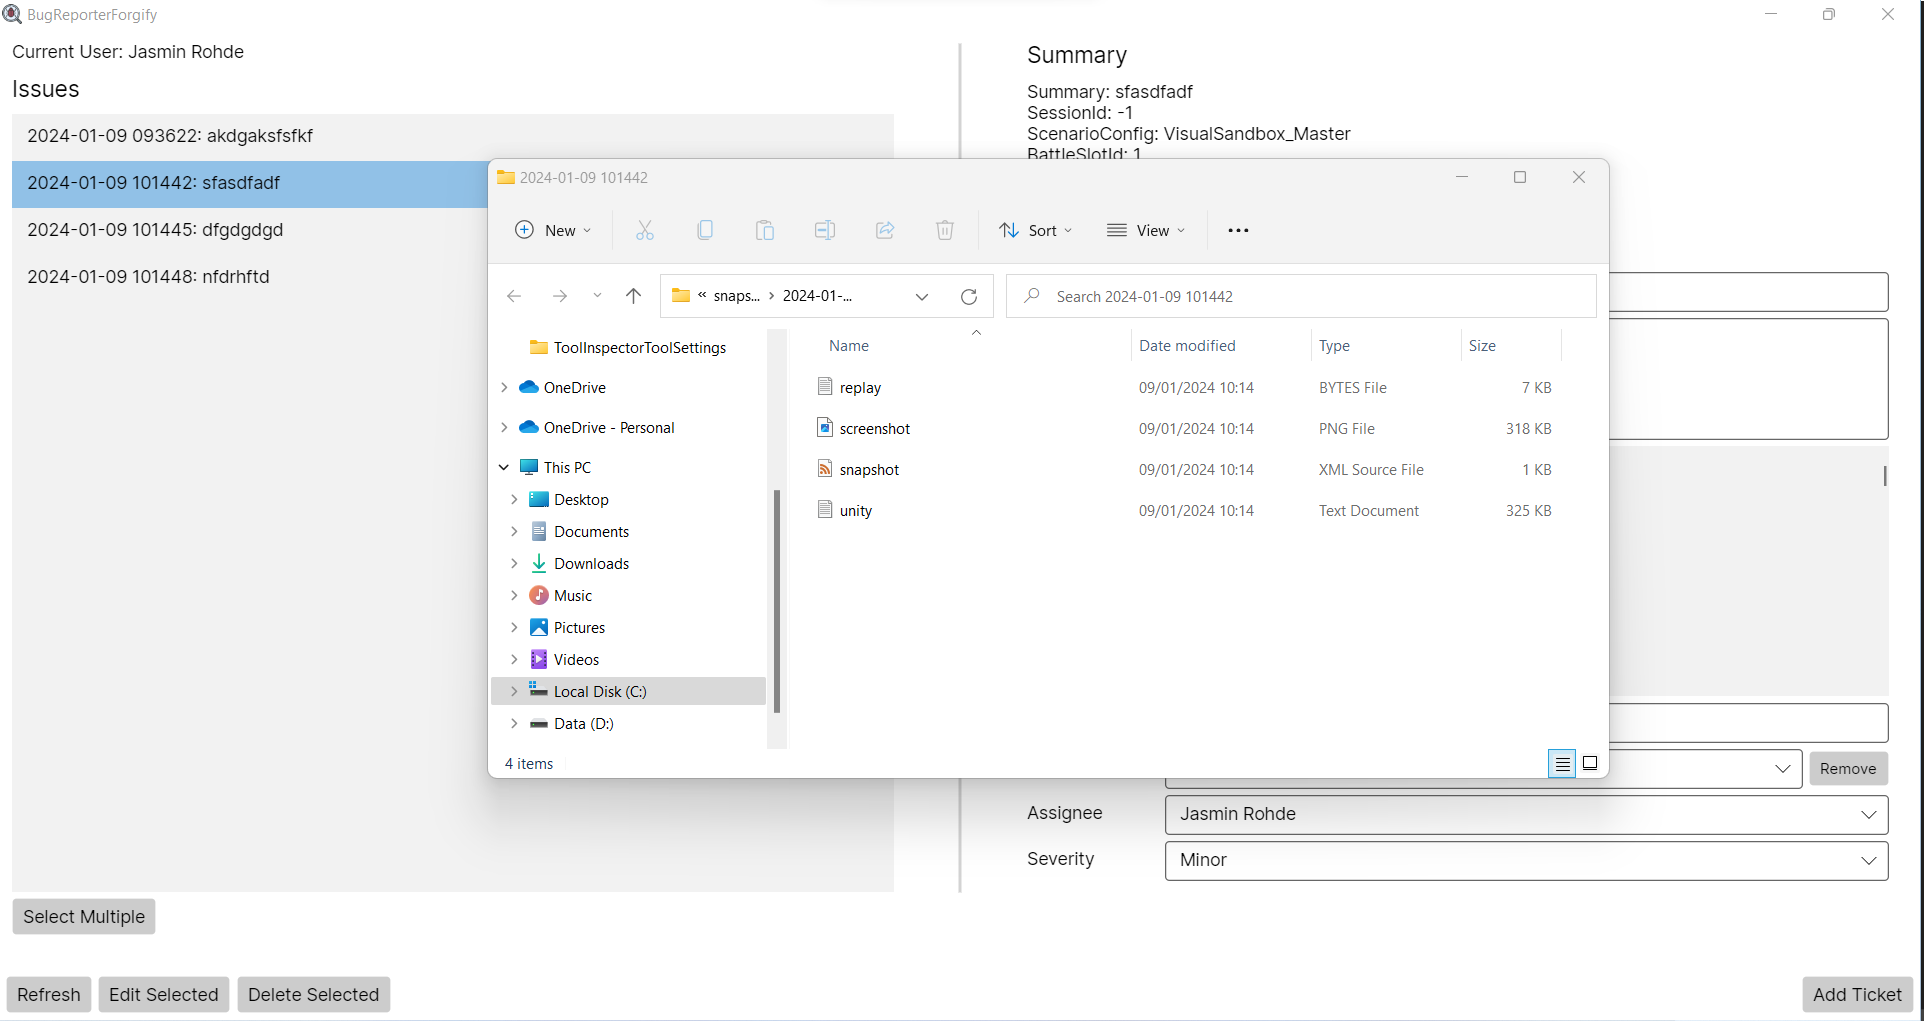This screenshot has height=1021, width=1924.
Task: Click the Copy icon in the Explorer toolbar
Action: pos(705,230)
